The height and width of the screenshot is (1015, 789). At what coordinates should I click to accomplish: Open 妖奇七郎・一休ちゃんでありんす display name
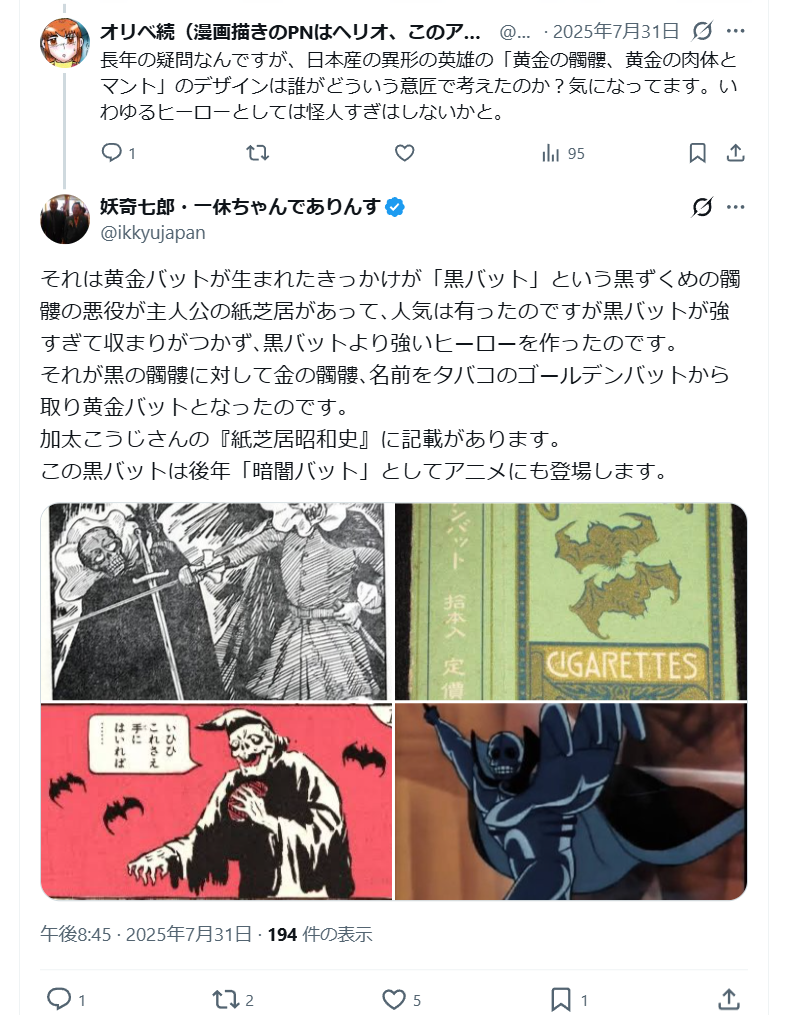240,206
